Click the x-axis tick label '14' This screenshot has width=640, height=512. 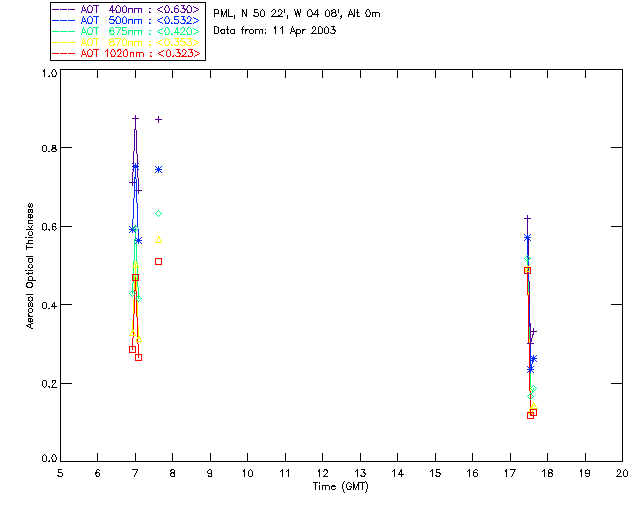coord(398,473)
